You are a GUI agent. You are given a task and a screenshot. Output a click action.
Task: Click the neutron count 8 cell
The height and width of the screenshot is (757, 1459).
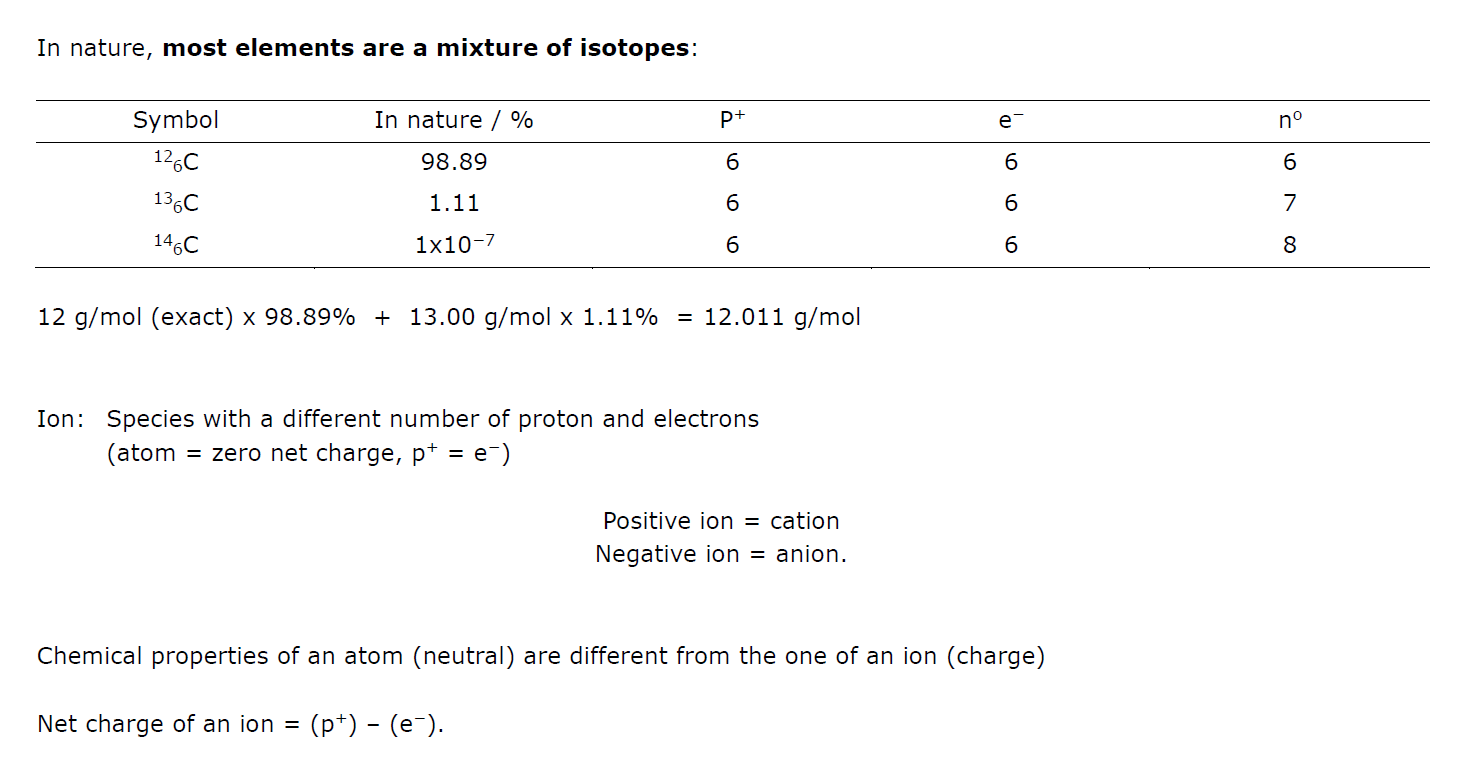[x=1290, y=244]
